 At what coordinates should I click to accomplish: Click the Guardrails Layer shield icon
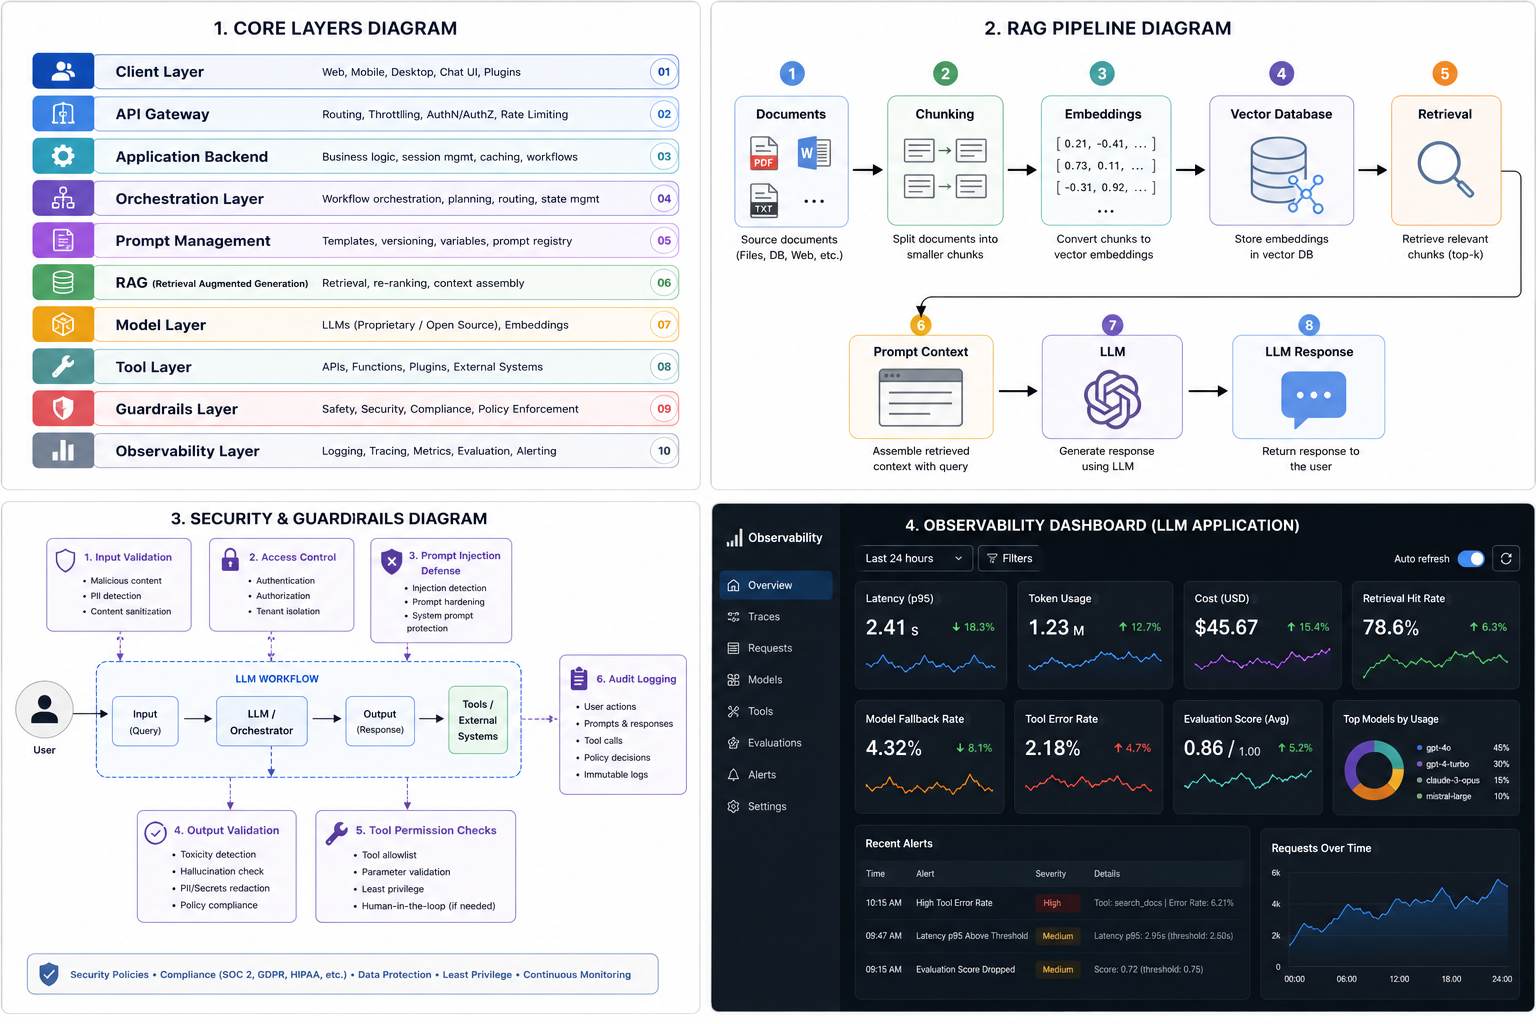click(63, 409)
